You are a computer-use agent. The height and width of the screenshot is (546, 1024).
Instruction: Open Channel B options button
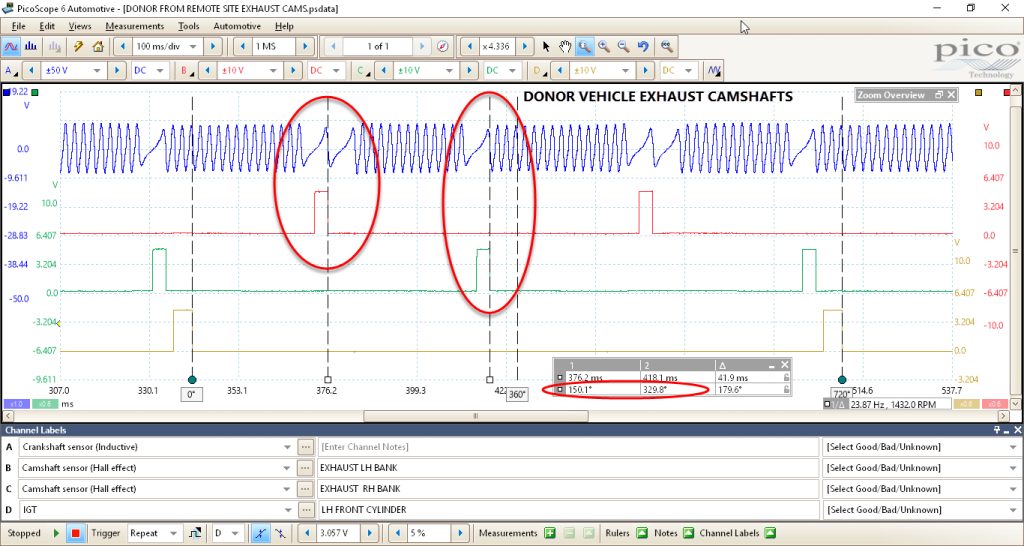point(185,71)
